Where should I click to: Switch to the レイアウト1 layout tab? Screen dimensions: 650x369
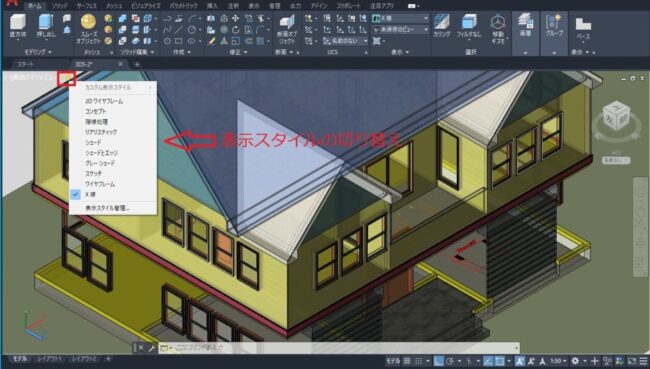pyautogui.click(x=49, y=359)
